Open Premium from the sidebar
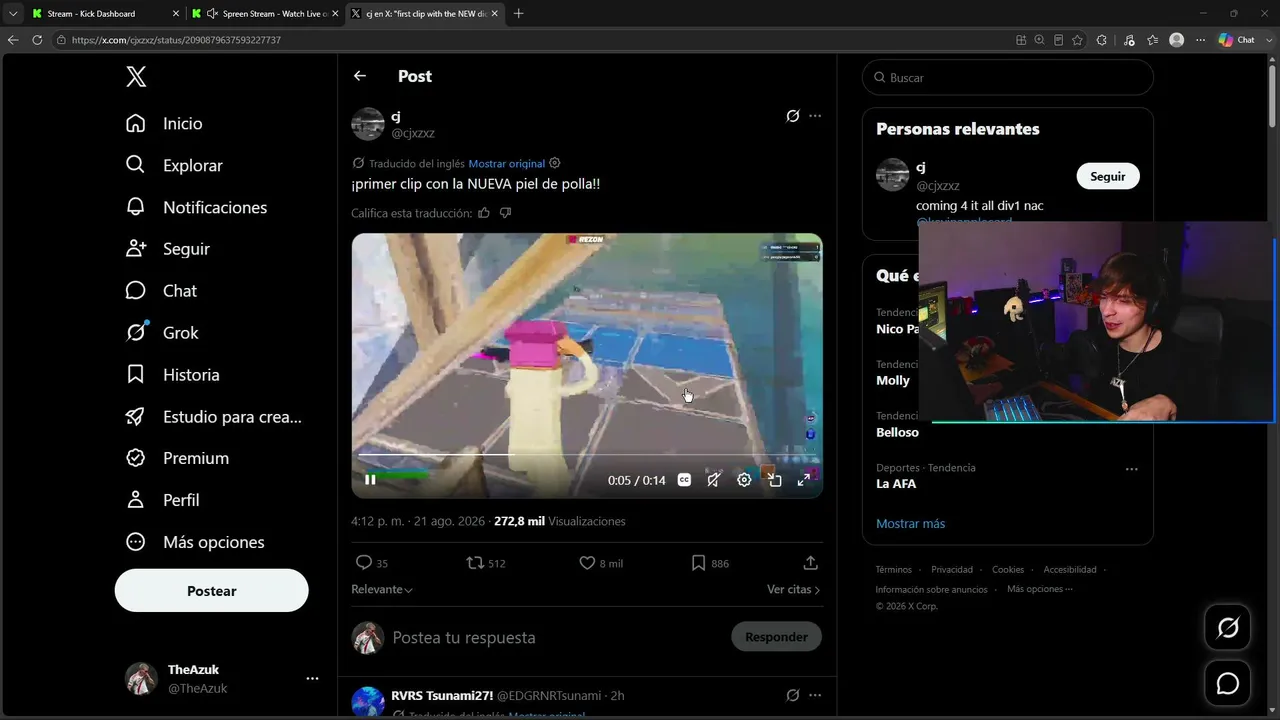1280x720 pixels. click(178, 458)
